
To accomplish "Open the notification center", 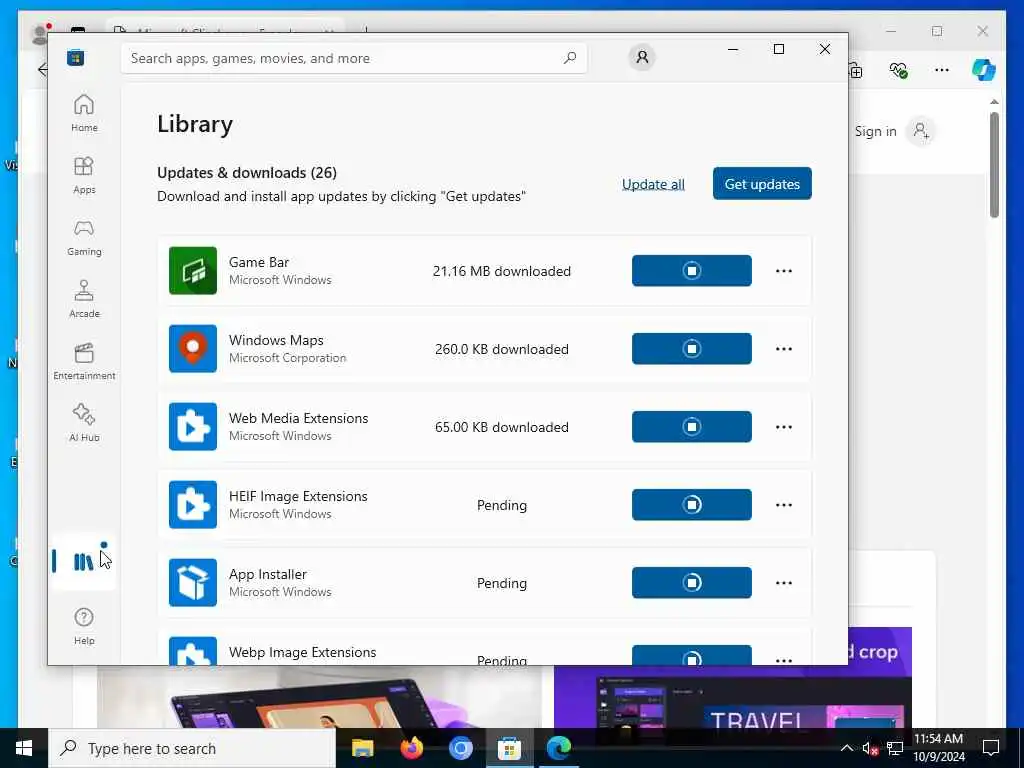I will 991,748.
